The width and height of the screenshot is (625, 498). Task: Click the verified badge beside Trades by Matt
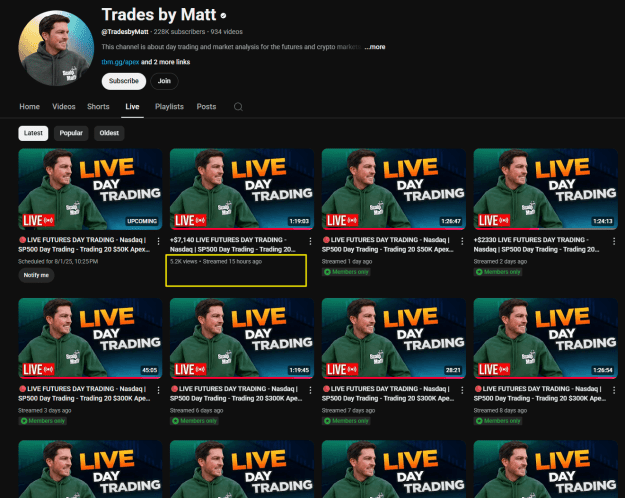224,16
